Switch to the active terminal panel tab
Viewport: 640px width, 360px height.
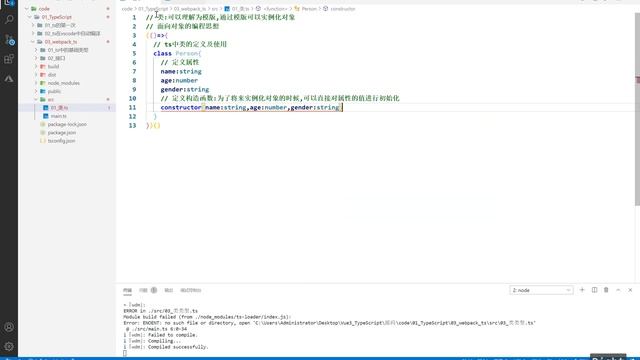127,290
